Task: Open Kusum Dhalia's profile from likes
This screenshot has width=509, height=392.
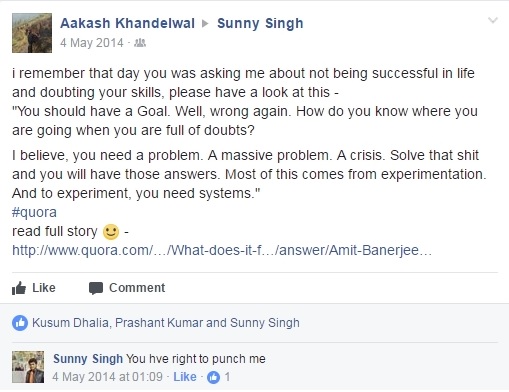Action: [70, 323]
